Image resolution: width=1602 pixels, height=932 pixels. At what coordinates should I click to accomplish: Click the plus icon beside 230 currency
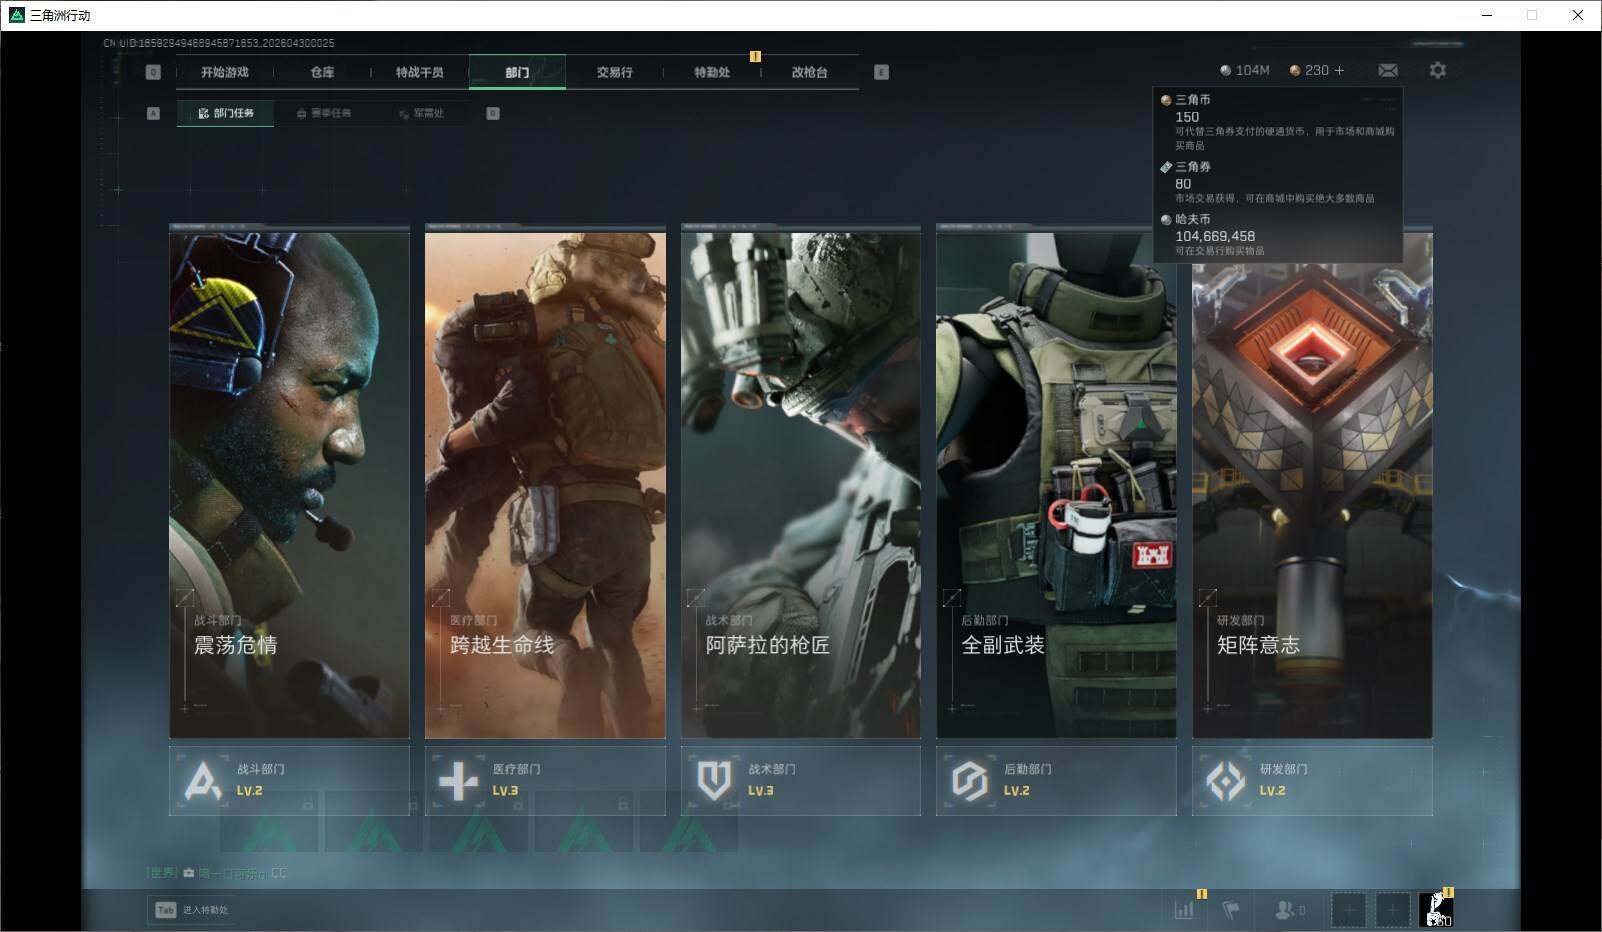pos(1339,71)
